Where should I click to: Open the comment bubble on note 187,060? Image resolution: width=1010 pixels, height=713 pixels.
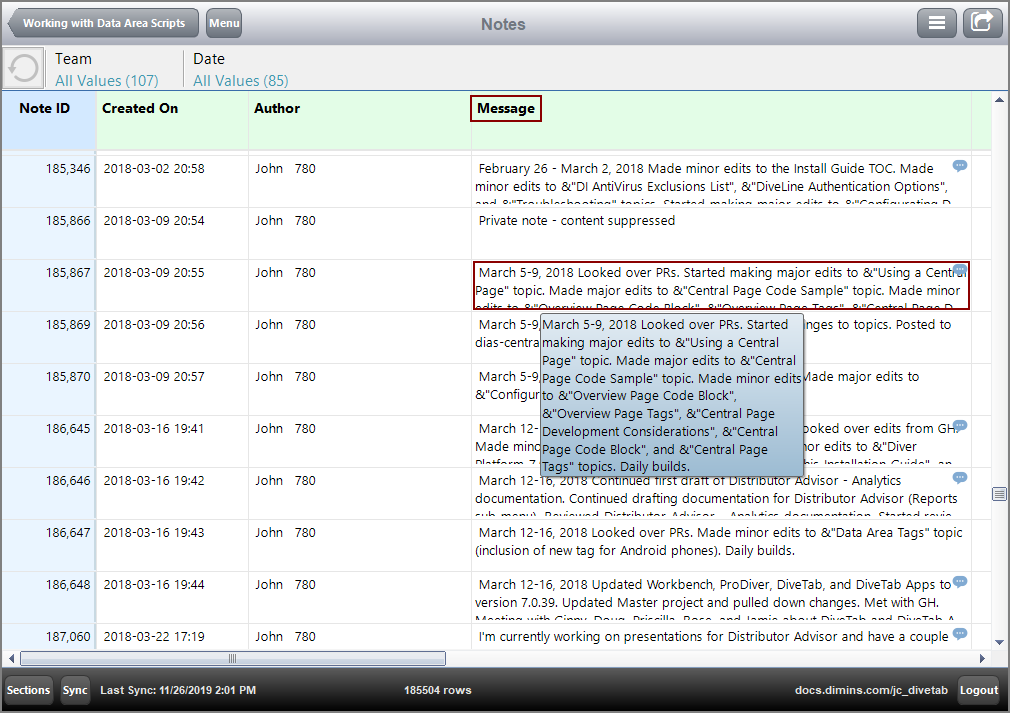point(959,634)
